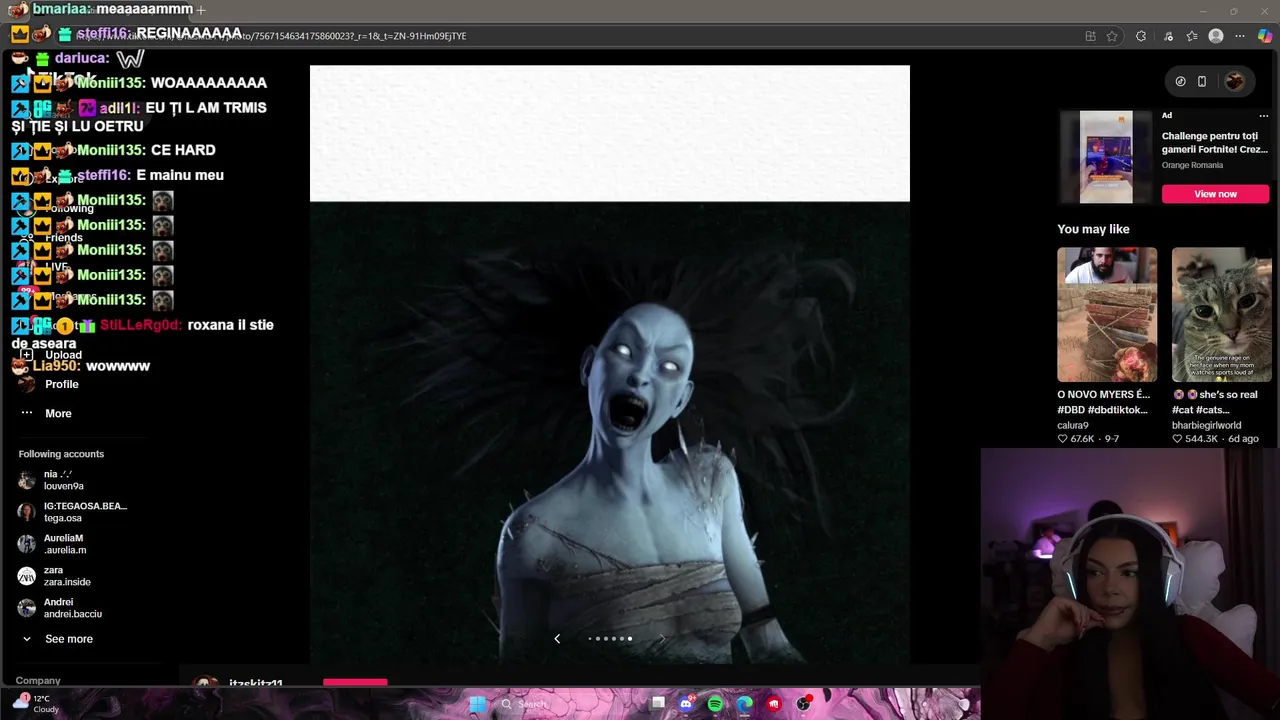Open File Explorer on the taskbar
Image resolution: width=1280 pixels, height=720 pixels.
658,704
